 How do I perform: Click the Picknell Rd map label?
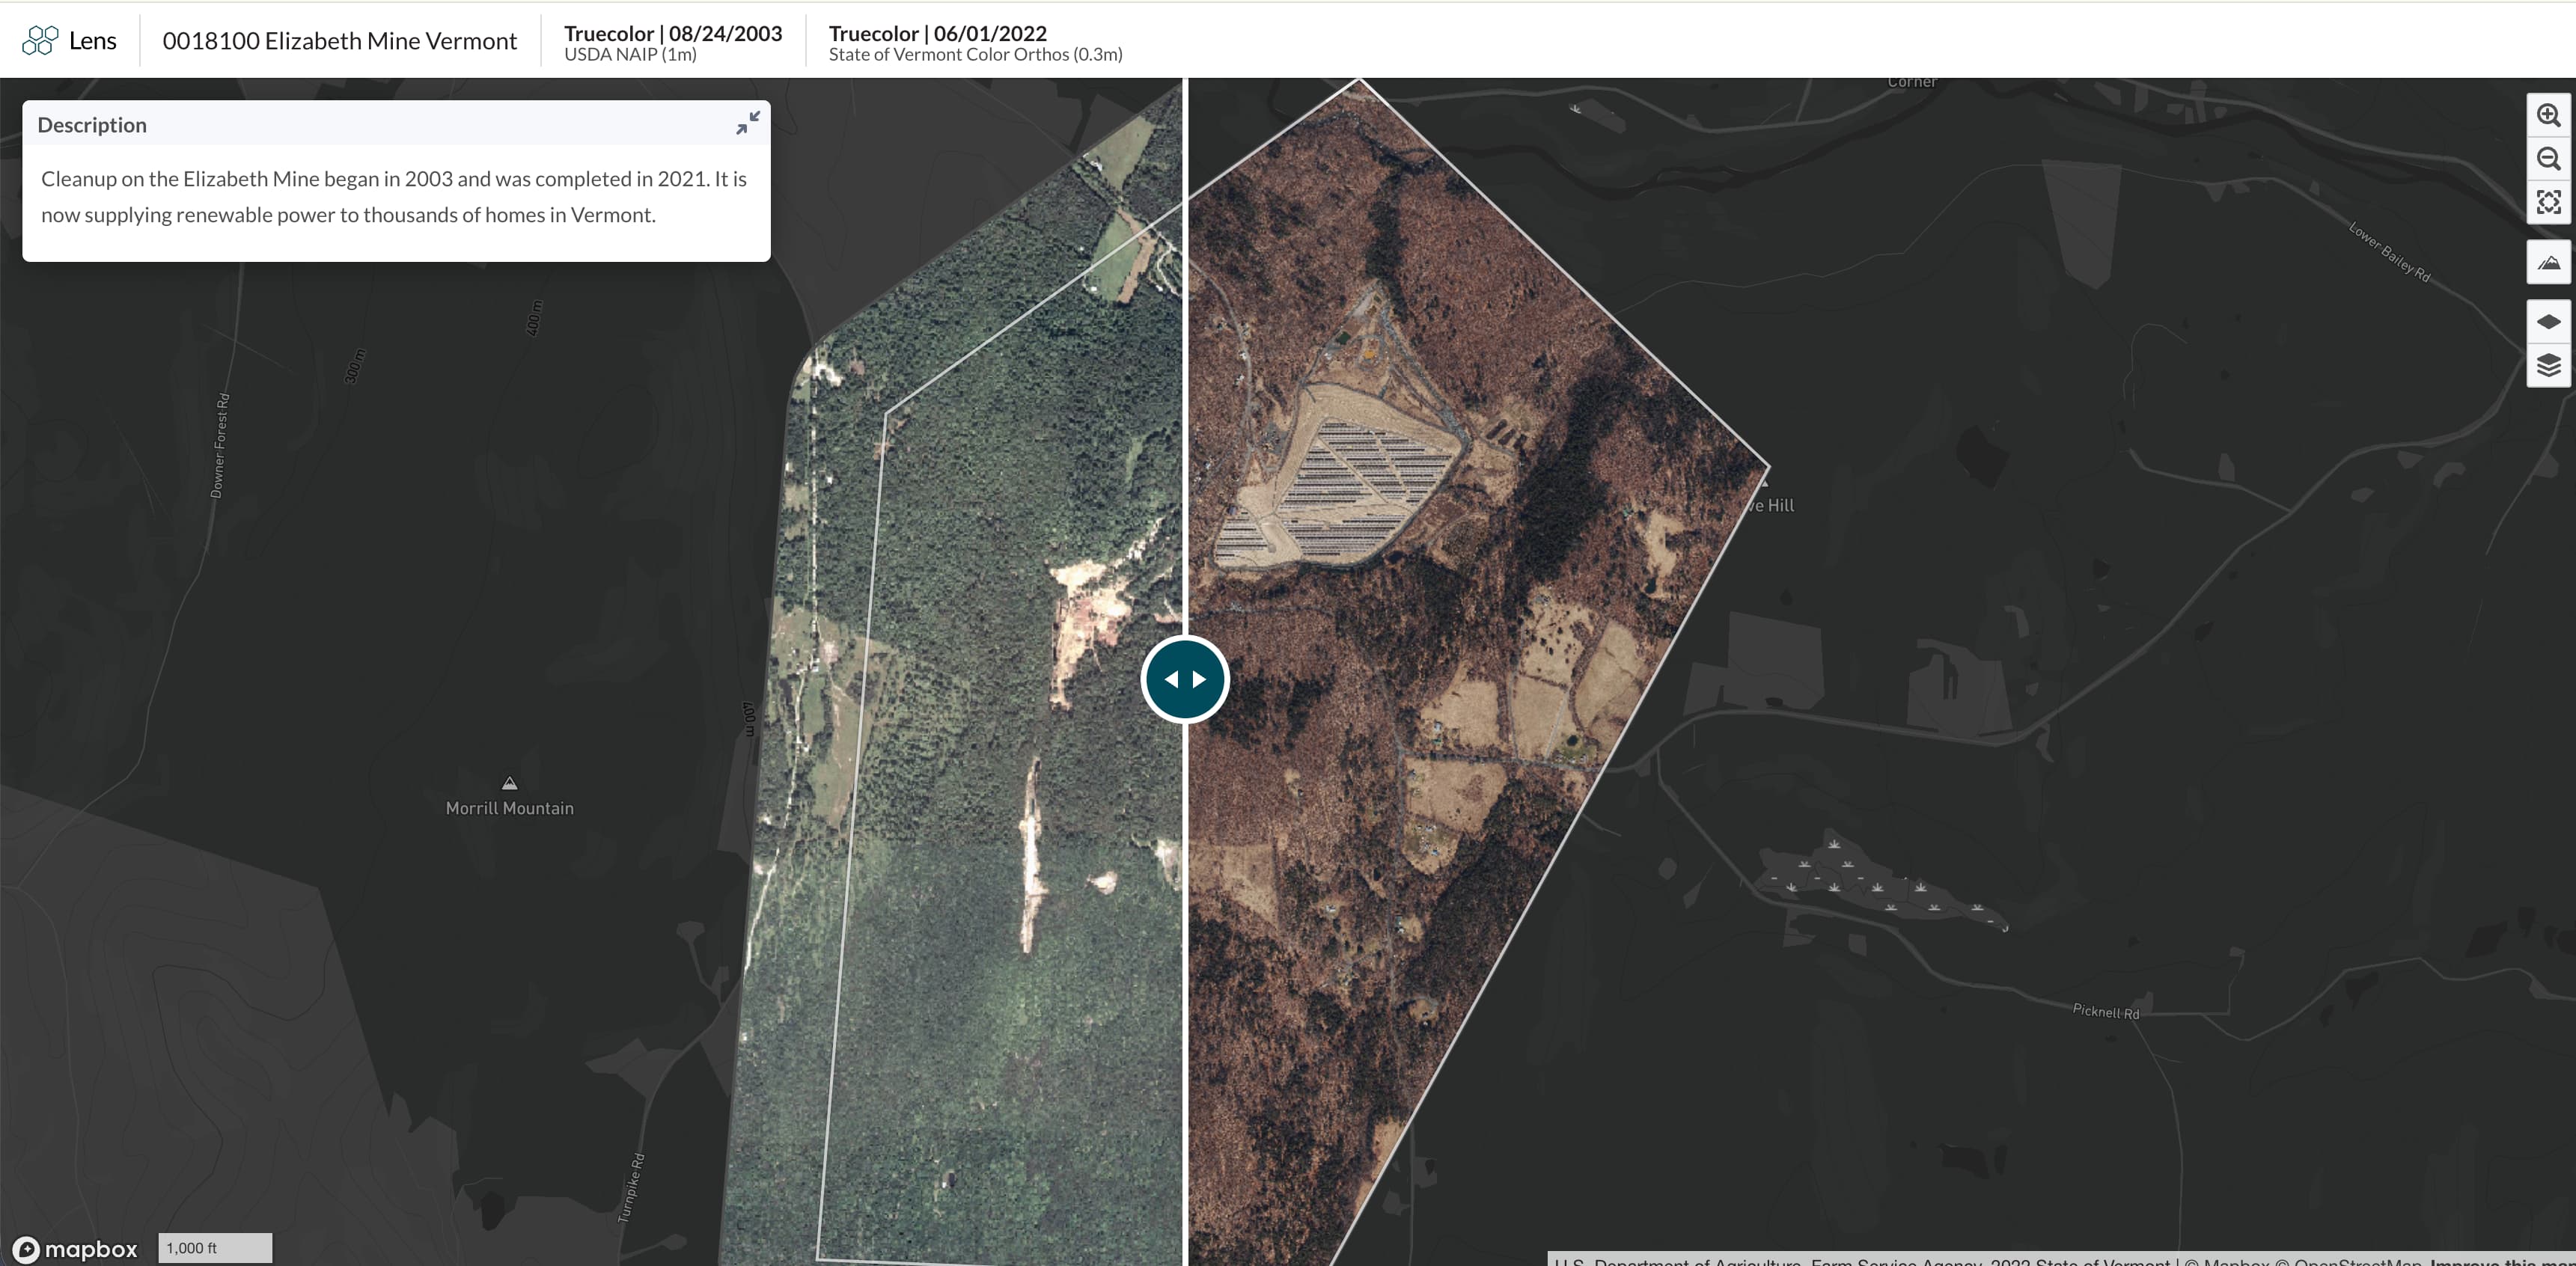2105,1011
